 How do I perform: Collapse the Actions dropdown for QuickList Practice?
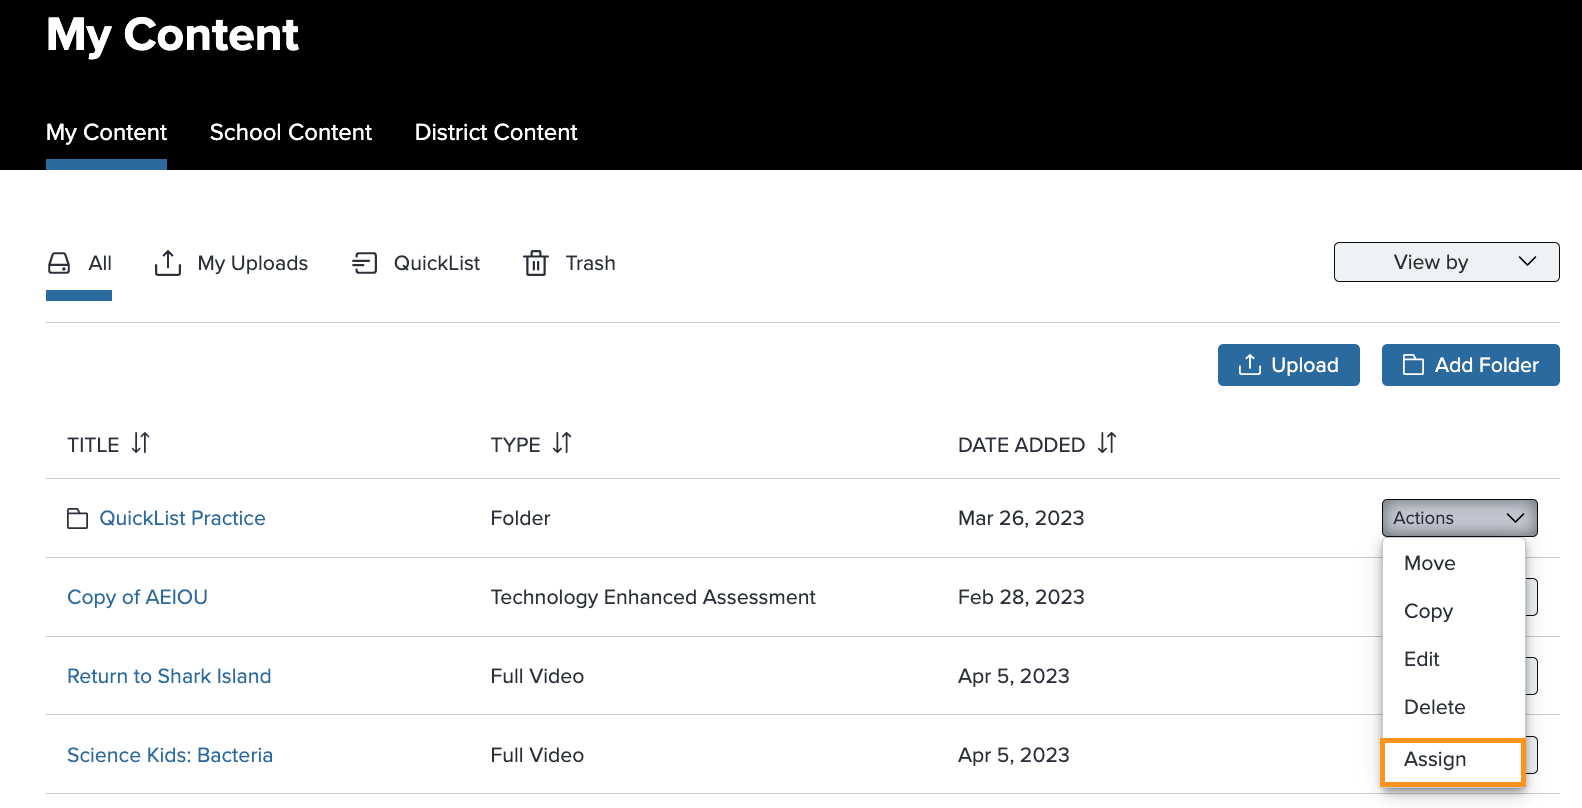pos(1460,518)
